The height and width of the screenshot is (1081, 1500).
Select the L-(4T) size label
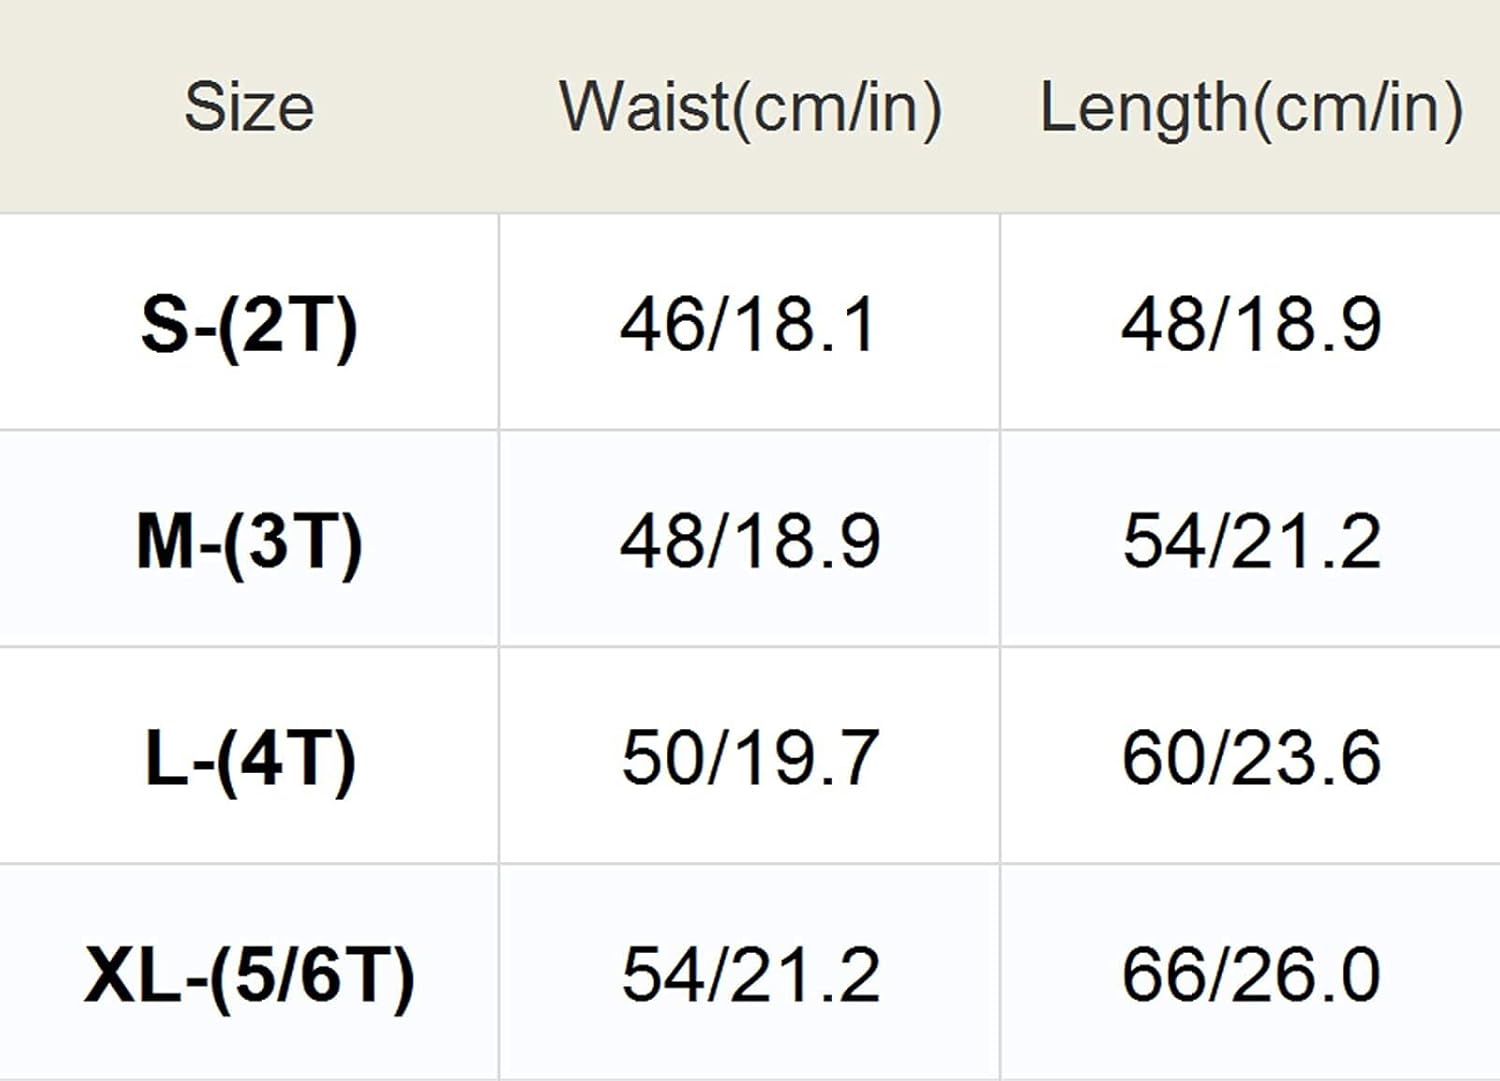pyautogui.click(x=249, y=758)
